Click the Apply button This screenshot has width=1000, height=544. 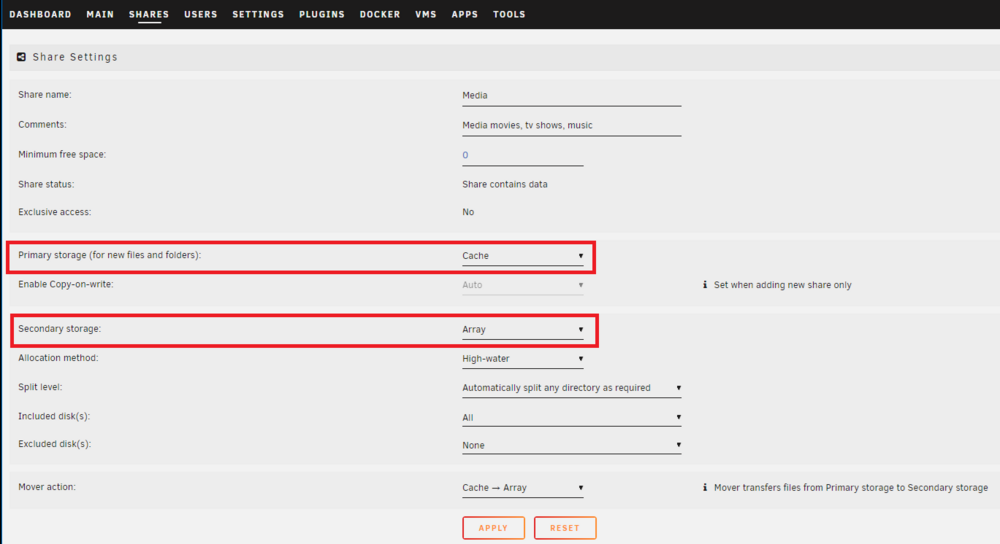click(494, 528)
